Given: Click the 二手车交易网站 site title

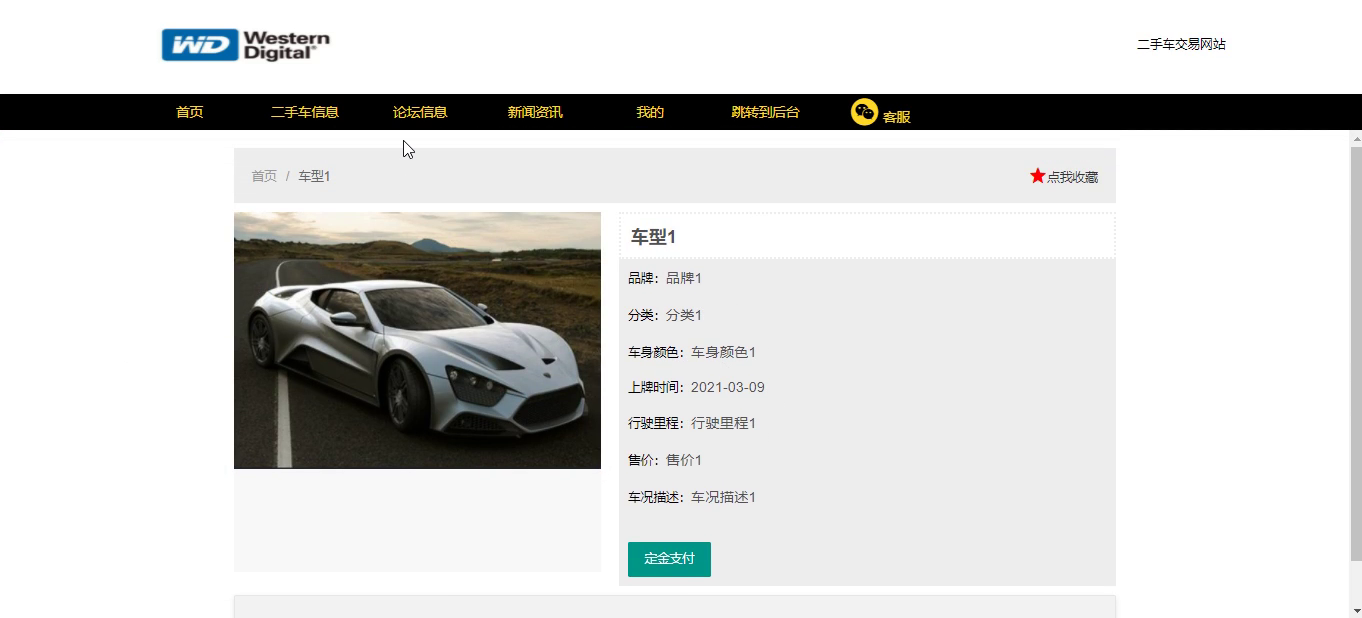Looking at the screenshot, I should (x=1181, y=44).
